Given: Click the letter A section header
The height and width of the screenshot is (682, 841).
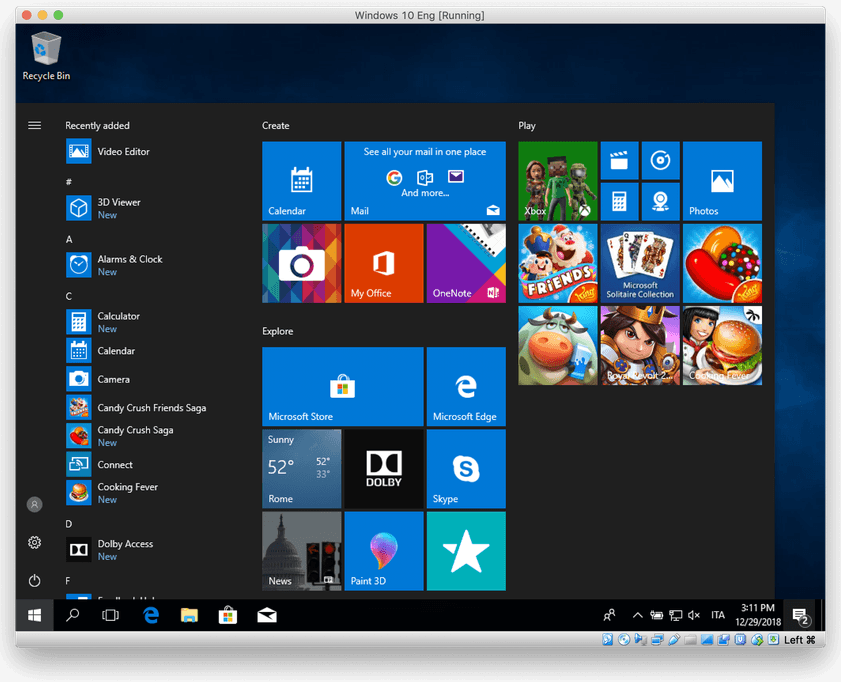Looking at the screenshot, I should coord(69,239).
